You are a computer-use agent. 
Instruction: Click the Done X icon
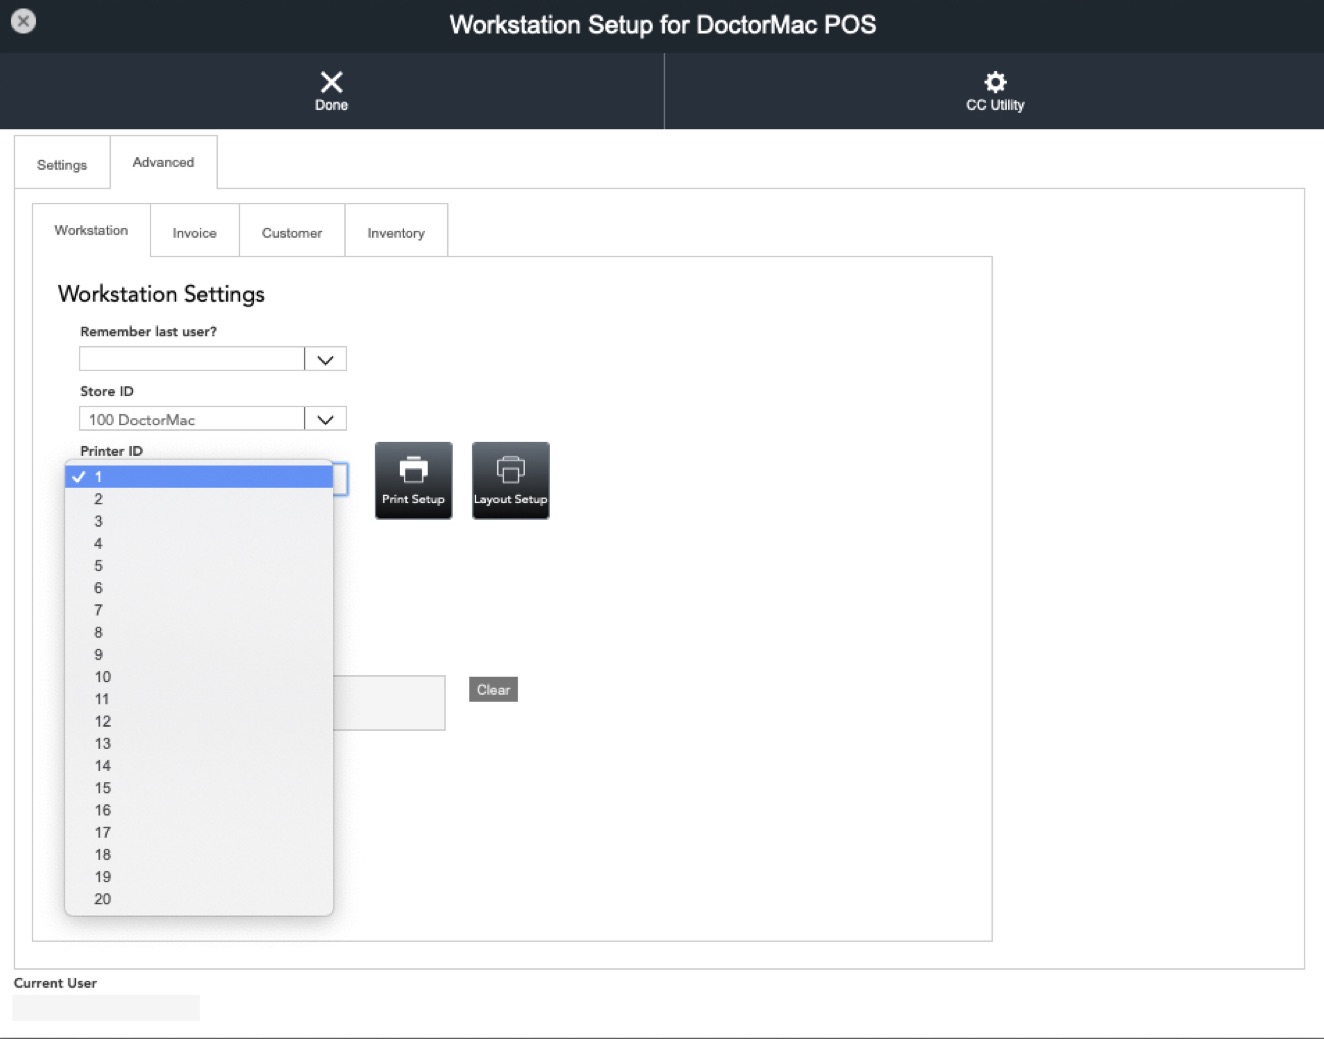coord(331,82)
